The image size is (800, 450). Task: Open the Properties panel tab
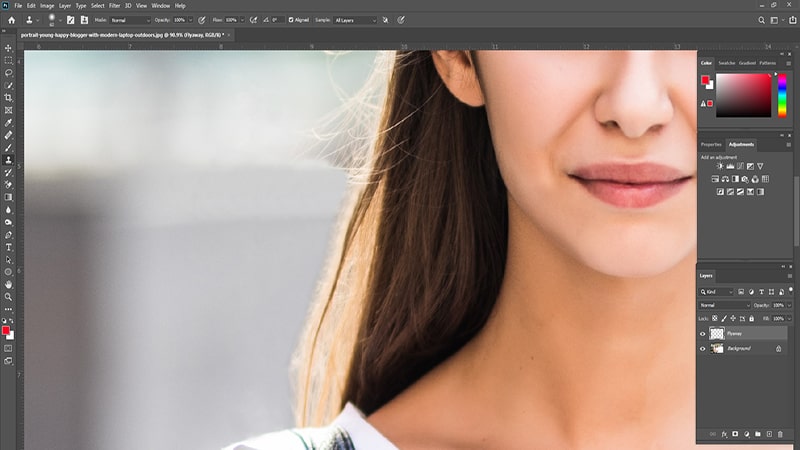point(711,144)
